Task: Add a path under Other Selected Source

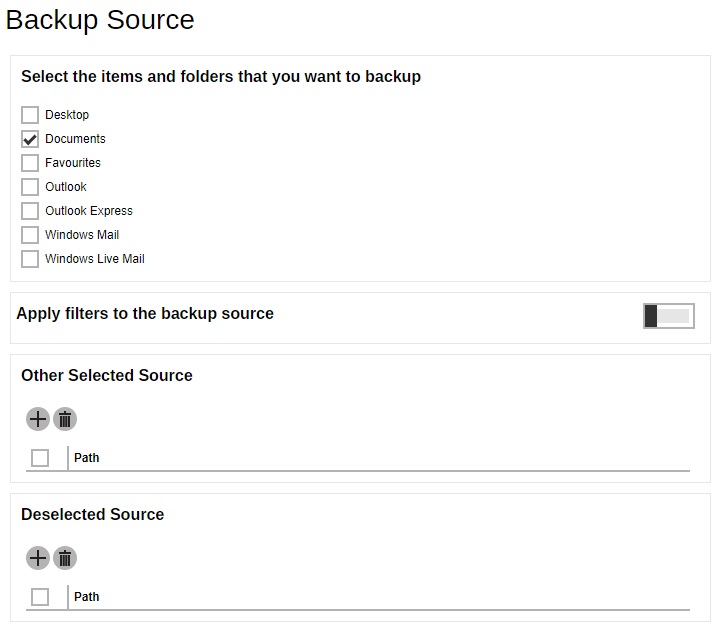Action: [38, 419]
